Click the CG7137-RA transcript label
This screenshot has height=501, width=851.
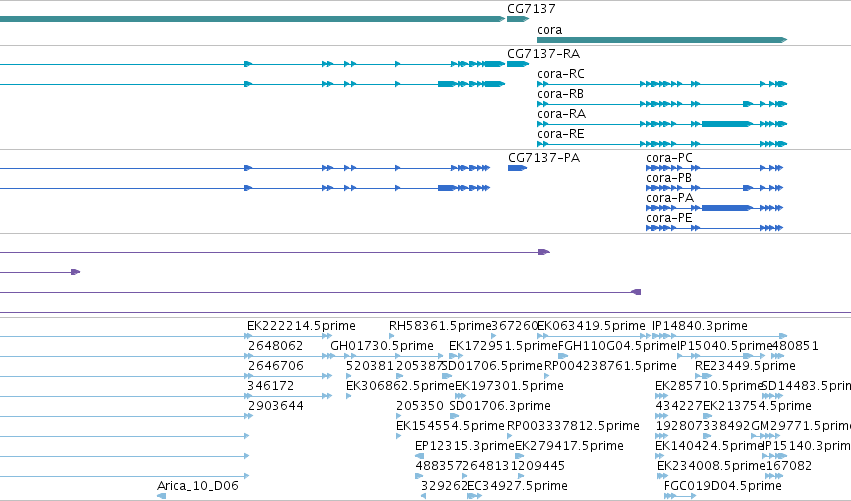(x=543, y=54)
